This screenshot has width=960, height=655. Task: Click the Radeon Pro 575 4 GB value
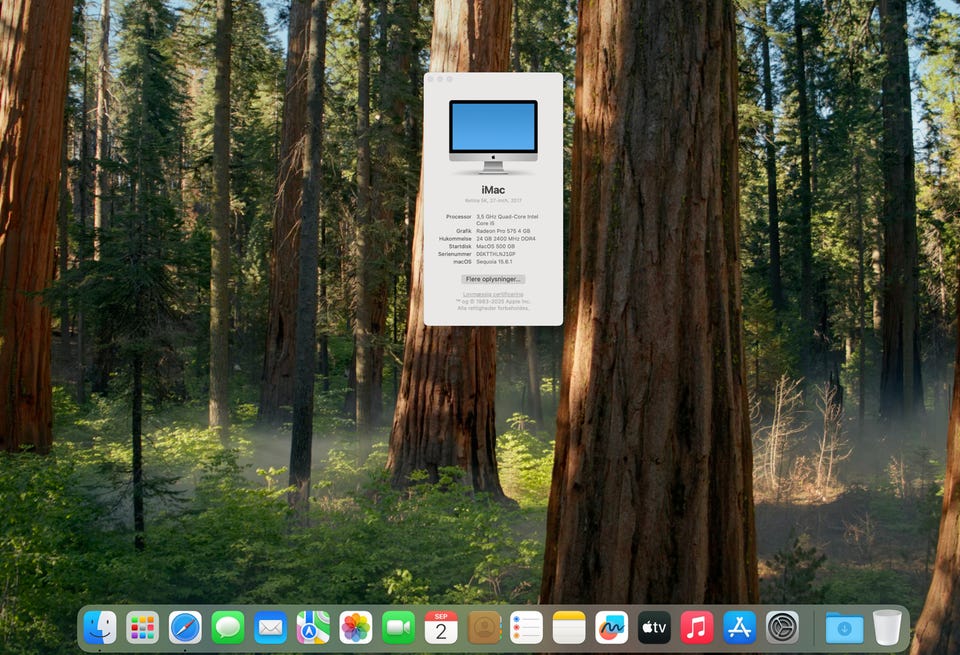click(503, 231)
